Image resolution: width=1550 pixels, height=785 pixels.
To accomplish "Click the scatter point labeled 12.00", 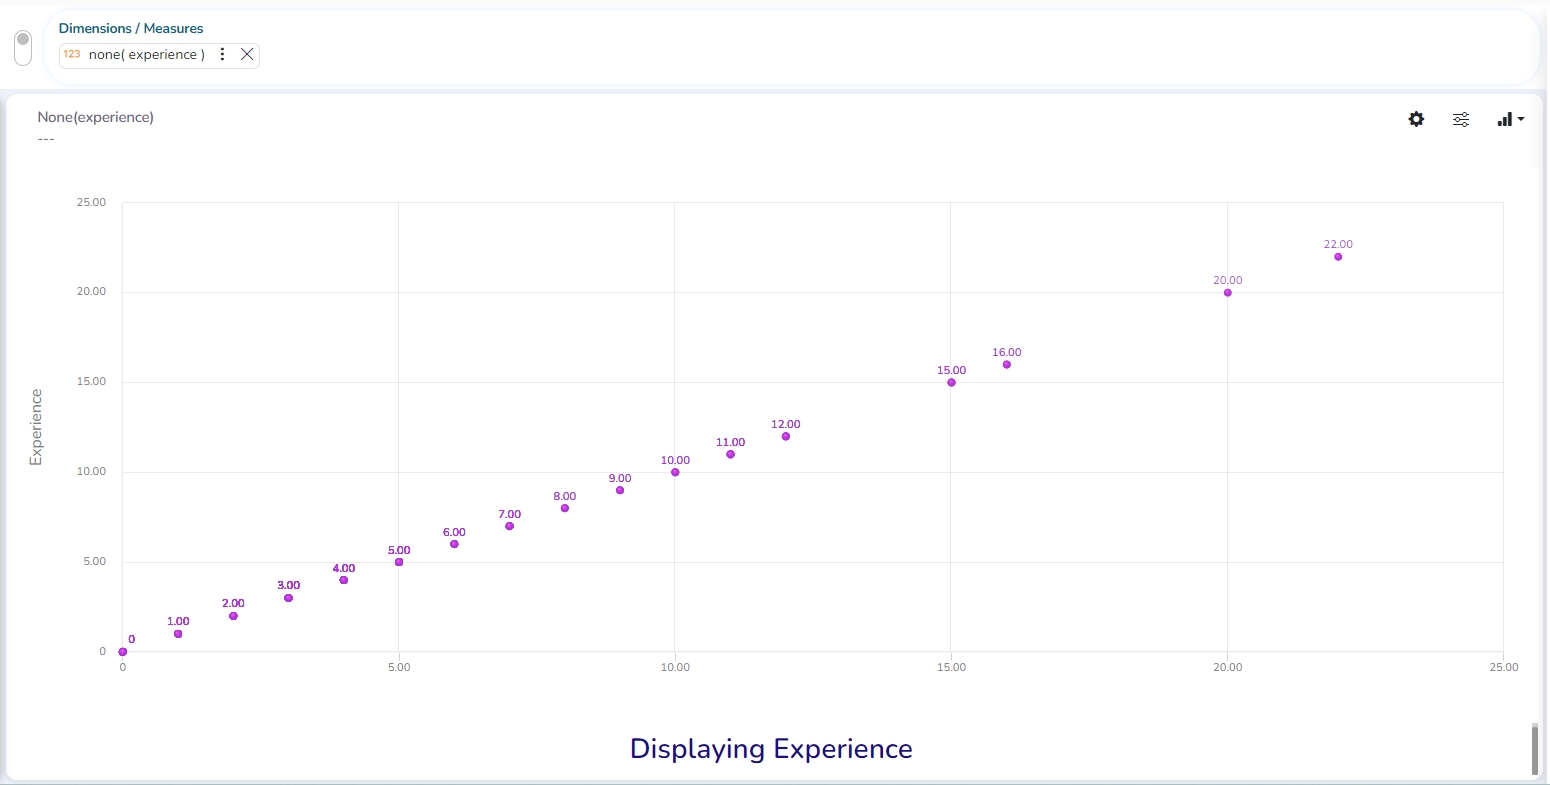I will coord(786,437).
